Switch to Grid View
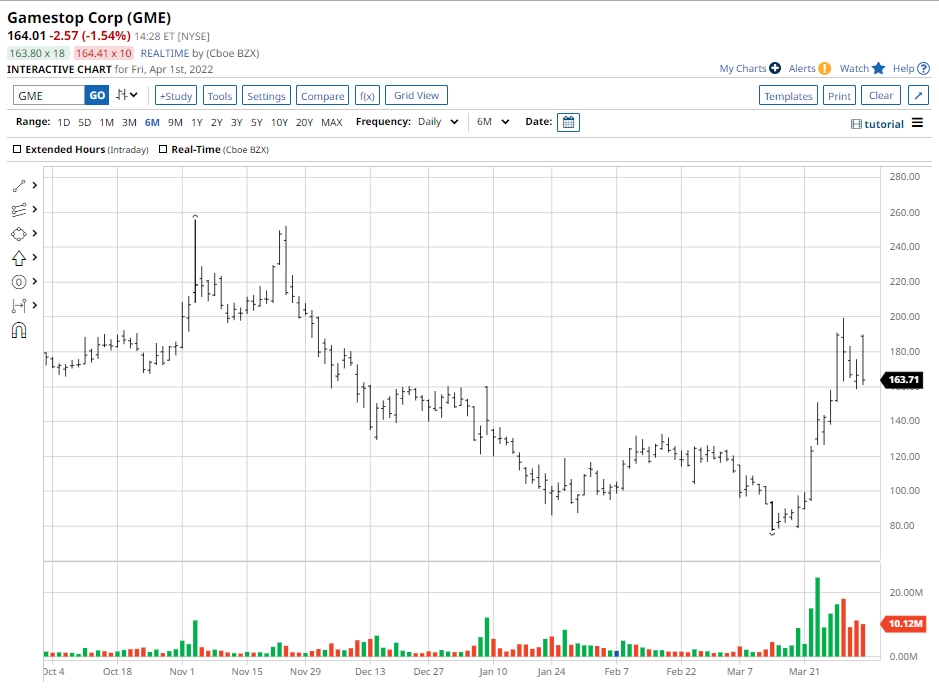This screenshot has width=939, height=696. 416,95
